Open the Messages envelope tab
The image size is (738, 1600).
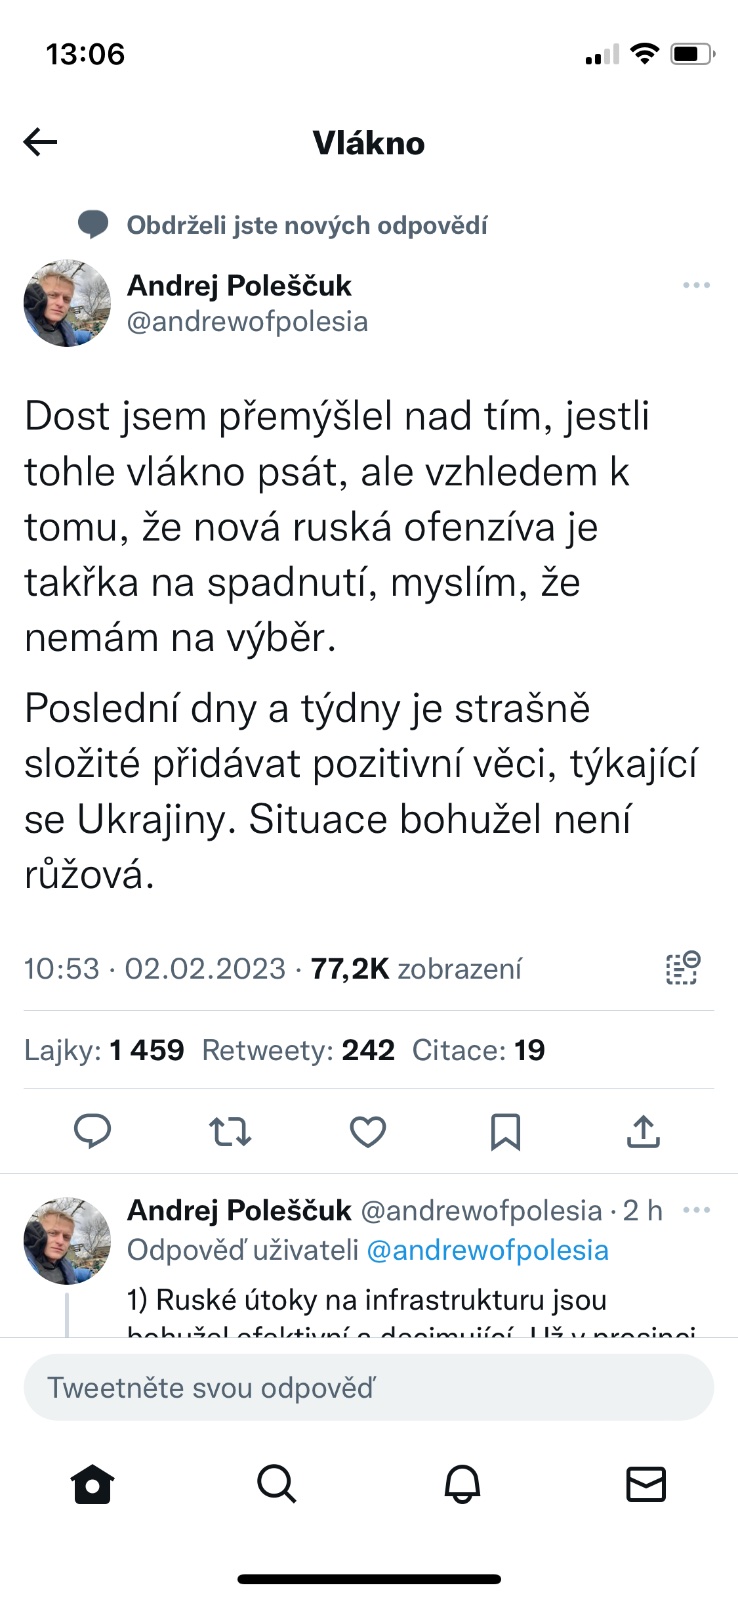tap(646, 1485)
